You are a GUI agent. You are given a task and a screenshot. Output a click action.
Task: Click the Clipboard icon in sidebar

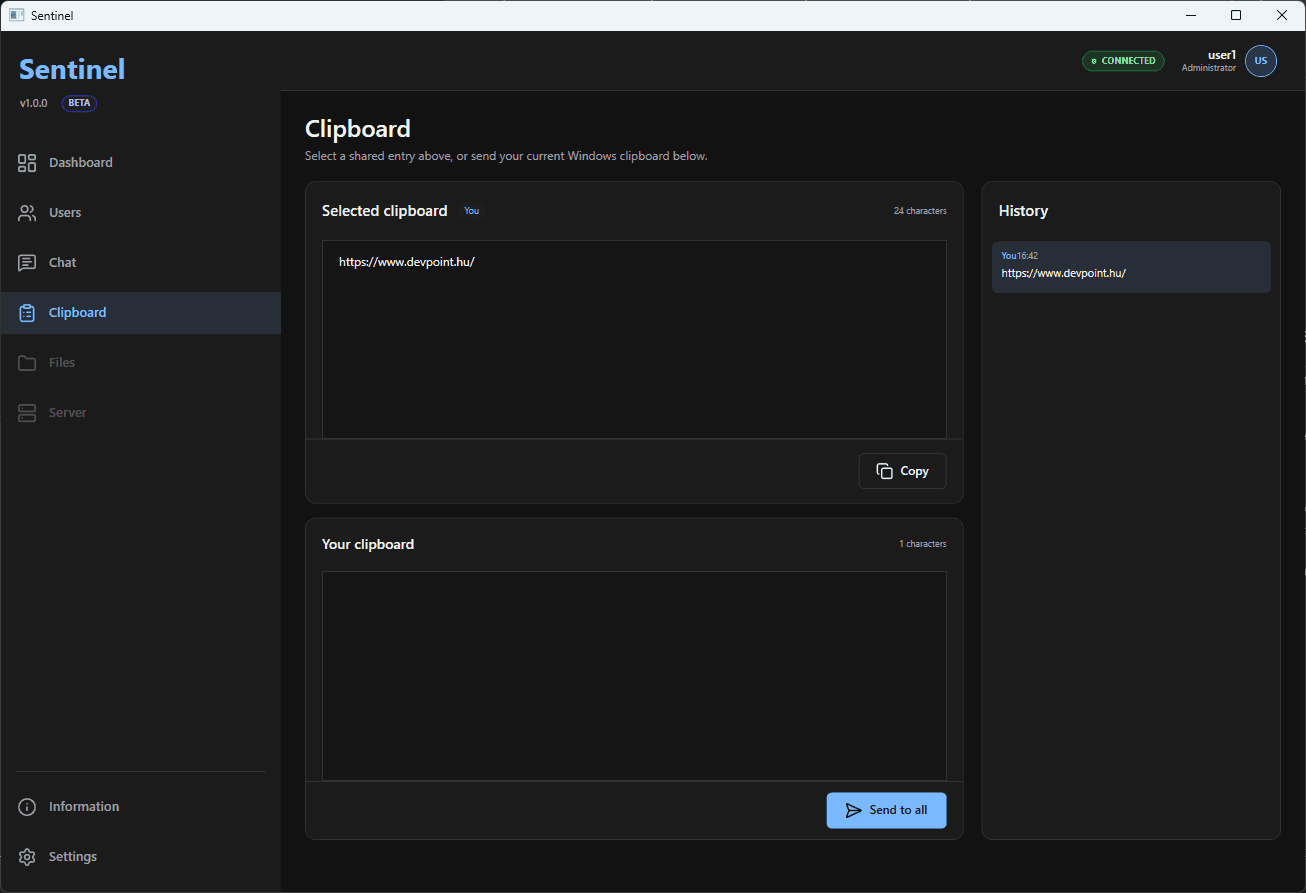[27, 313]
